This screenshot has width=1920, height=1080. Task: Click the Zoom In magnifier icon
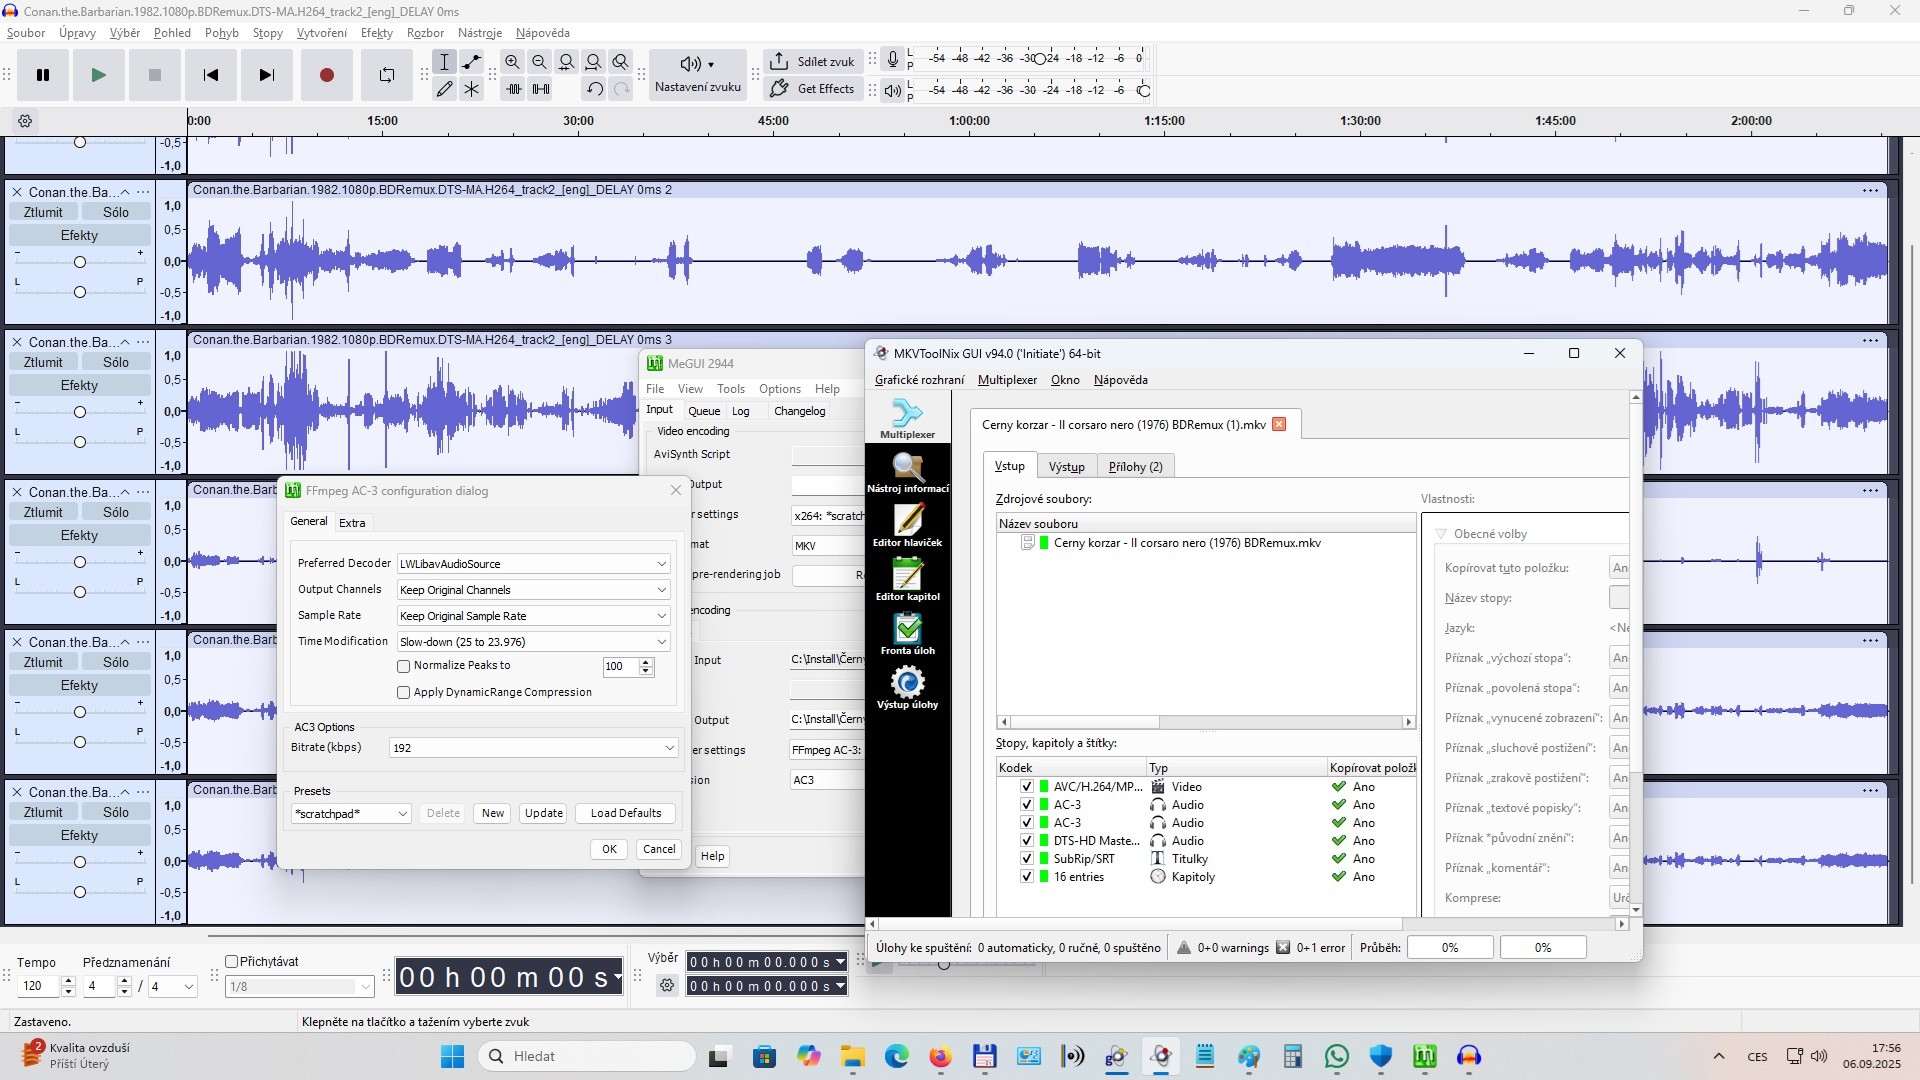tap(512, 62)
